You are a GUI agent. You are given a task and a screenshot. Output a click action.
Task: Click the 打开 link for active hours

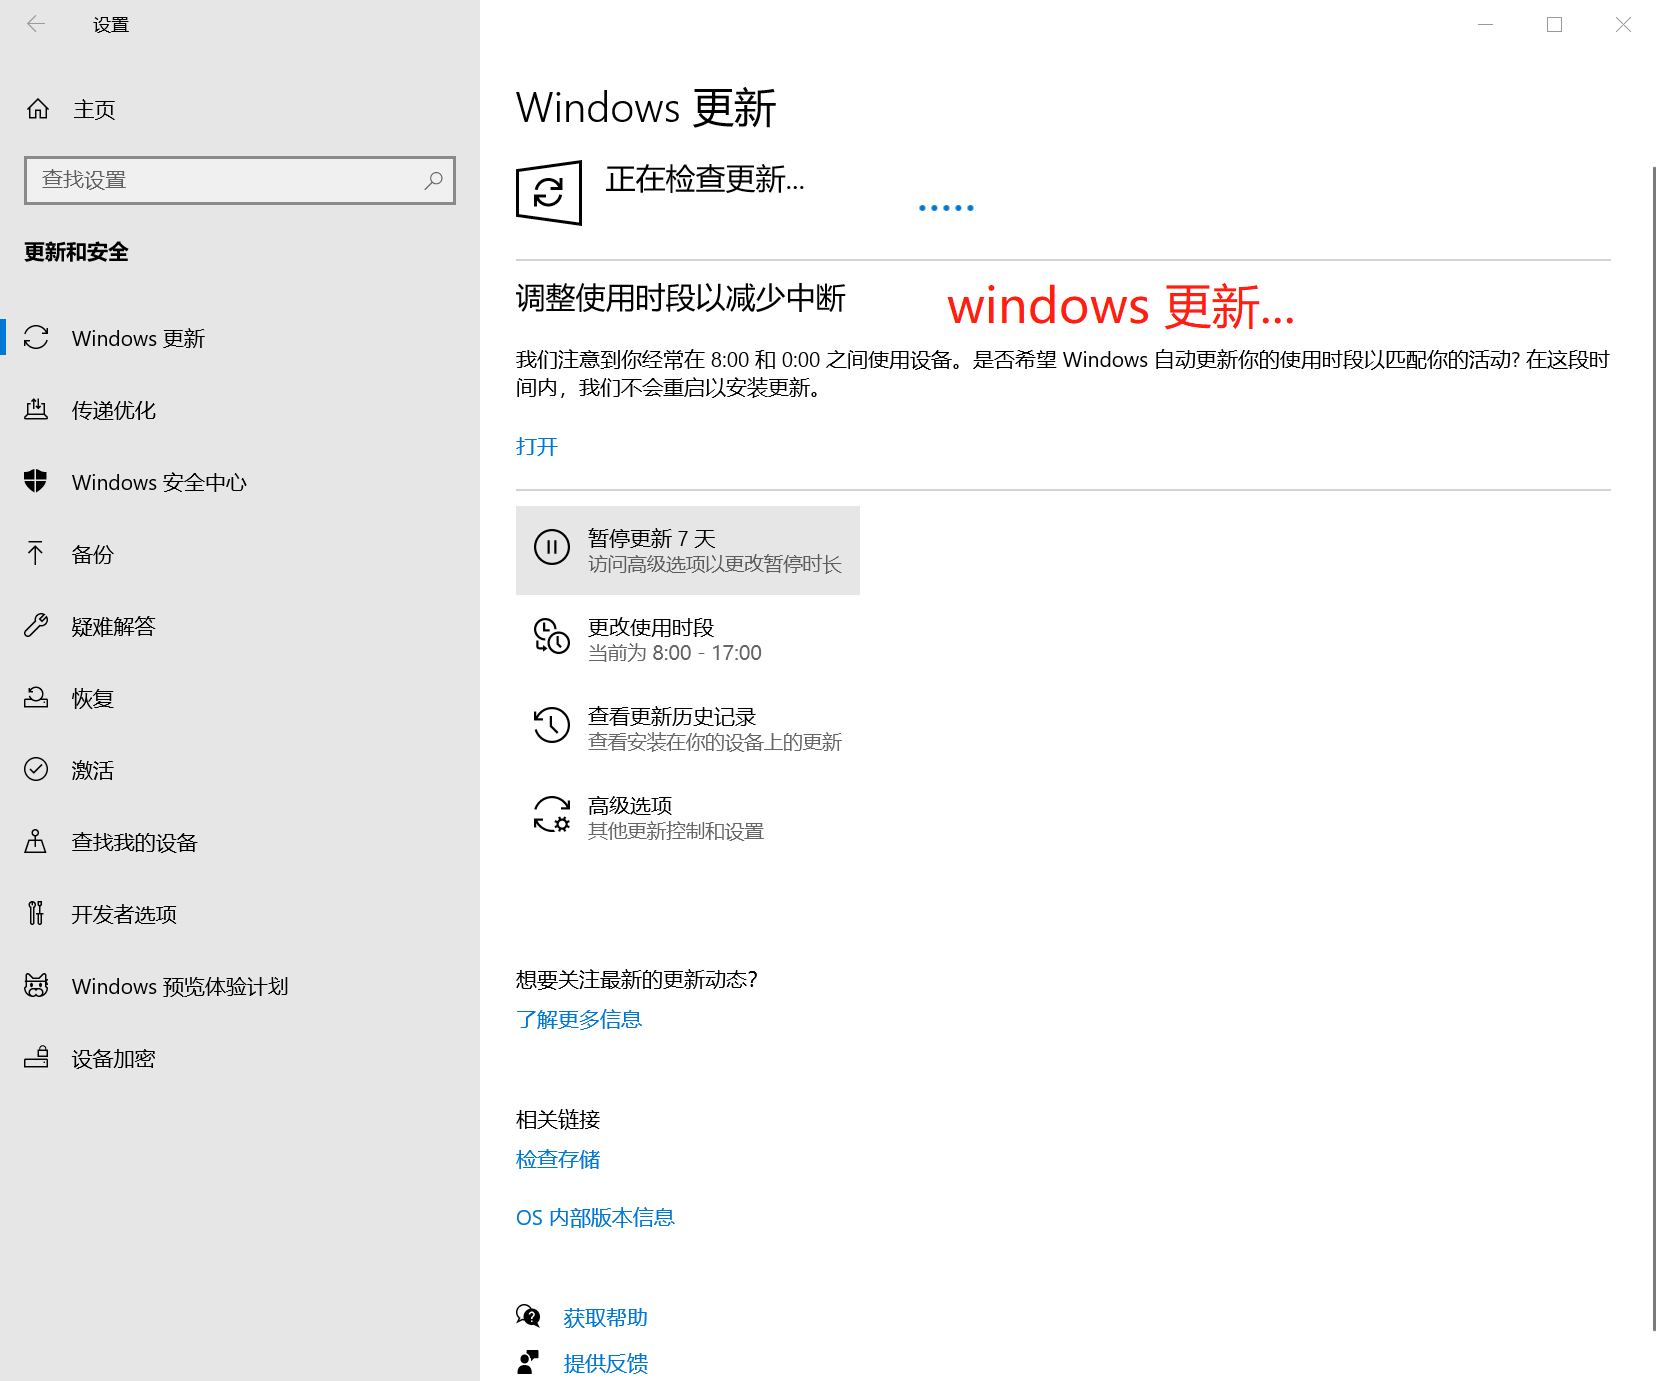pyautogui.click(x=537, y=447)
